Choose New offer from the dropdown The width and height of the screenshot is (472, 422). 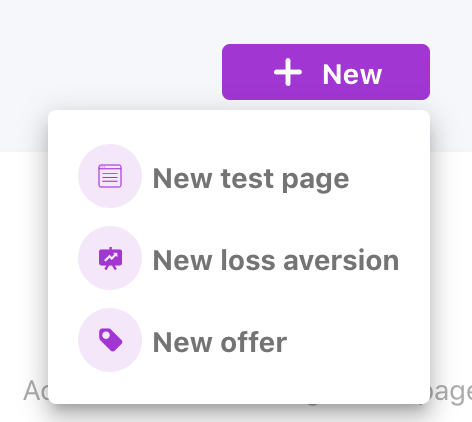239,340
